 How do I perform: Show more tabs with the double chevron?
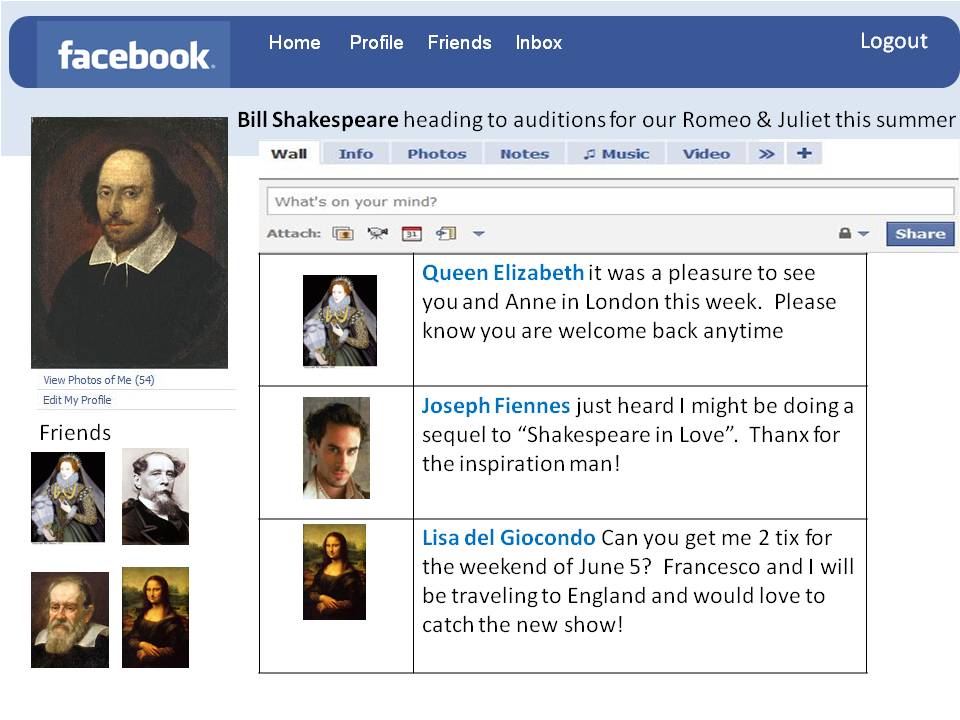click(767, 154)
